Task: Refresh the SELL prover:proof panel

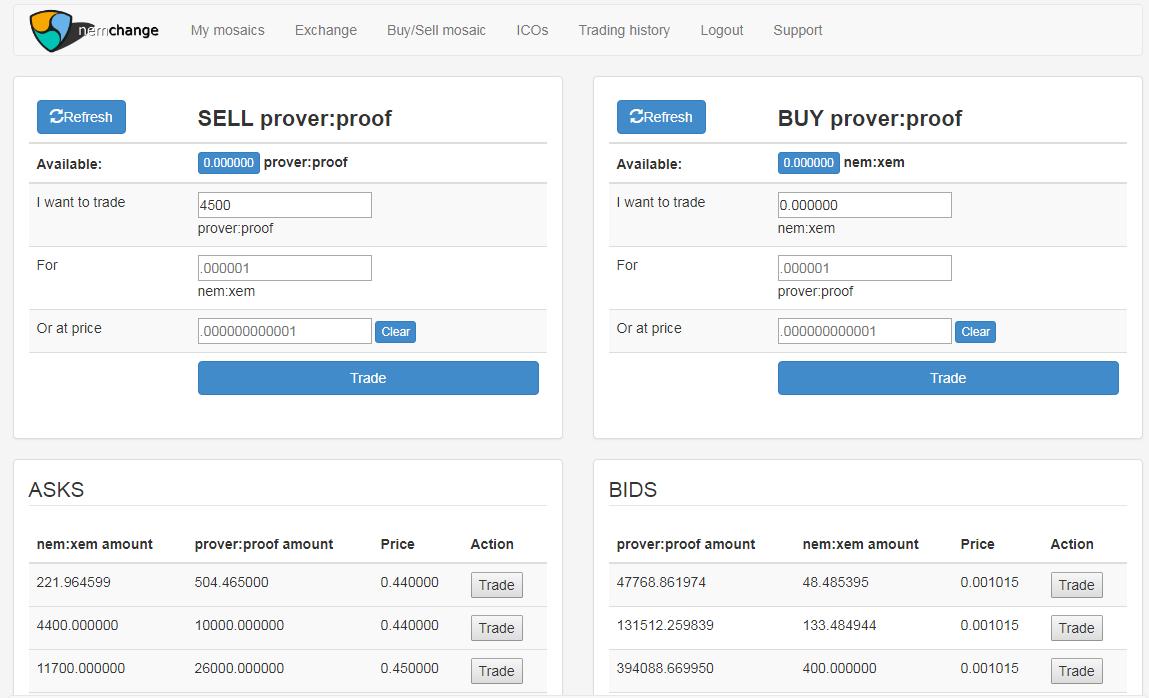Action: coord(81,116)
